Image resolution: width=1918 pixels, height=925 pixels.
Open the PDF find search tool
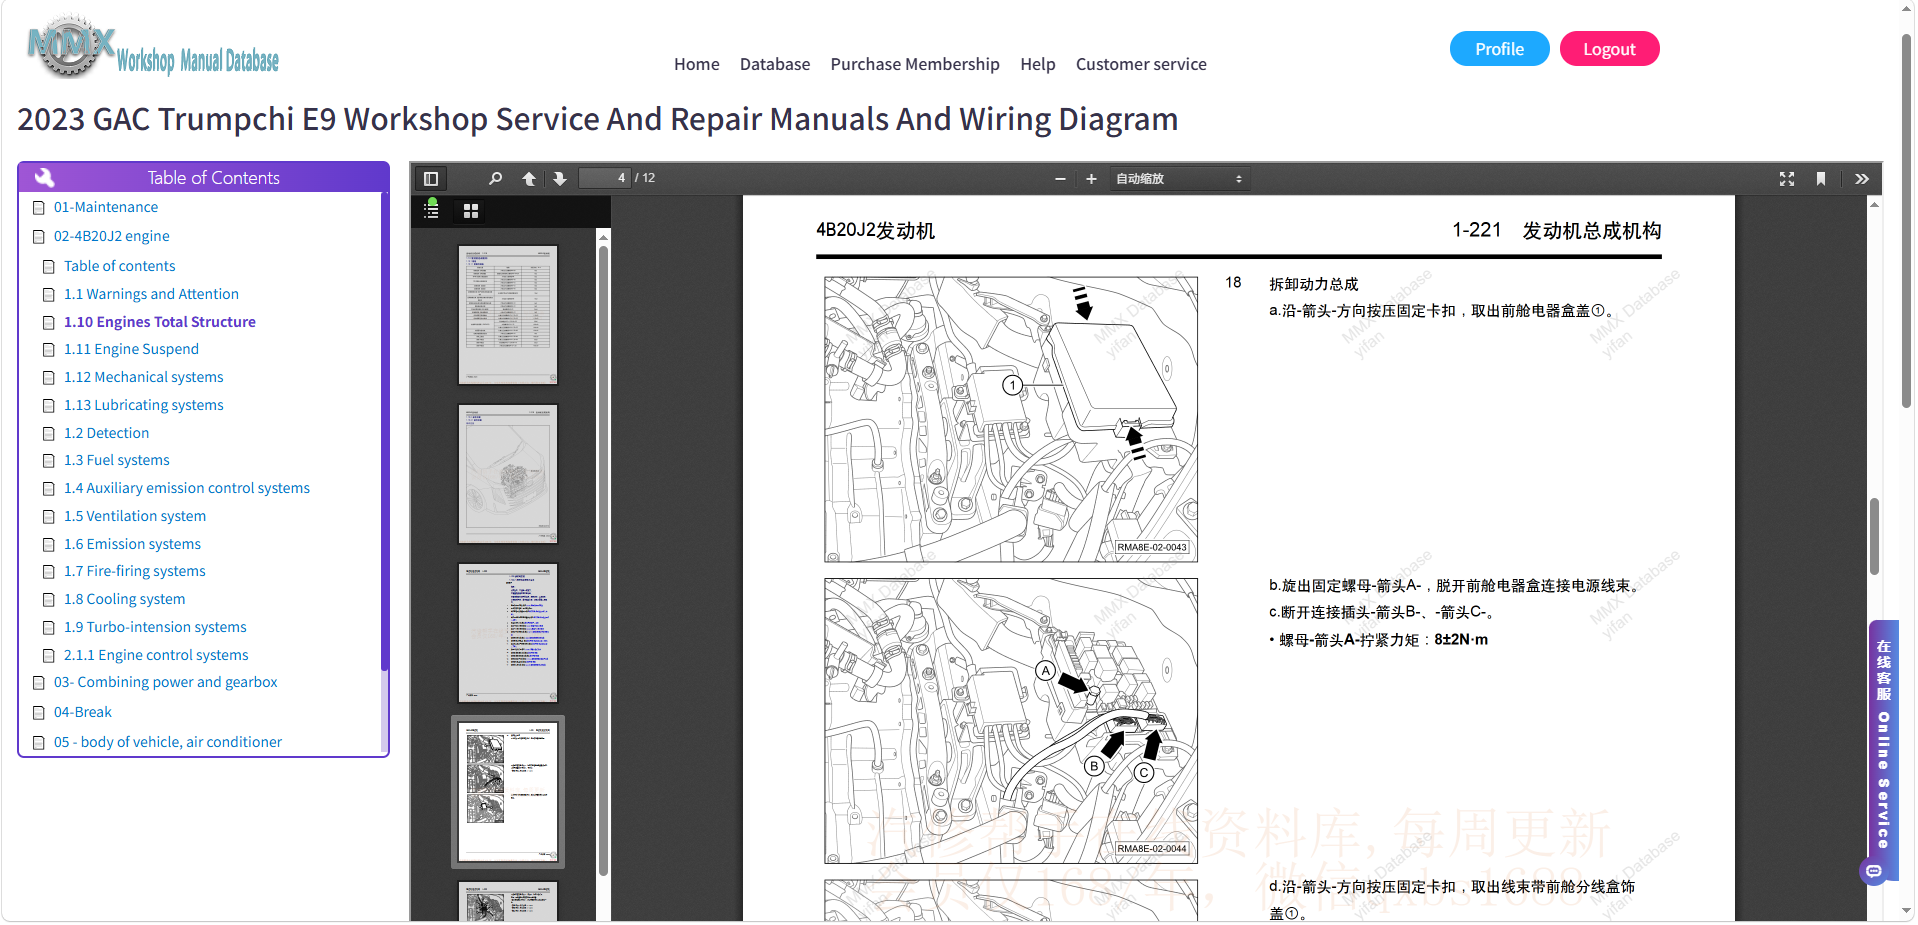click(x=495, y=179)
